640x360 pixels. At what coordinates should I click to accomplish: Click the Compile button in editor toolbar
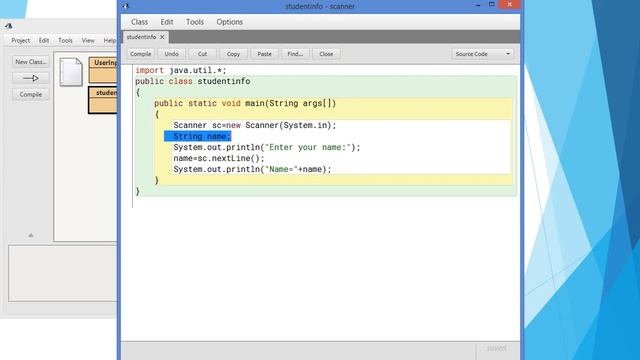pyautogui.click(x=140, y=54)
